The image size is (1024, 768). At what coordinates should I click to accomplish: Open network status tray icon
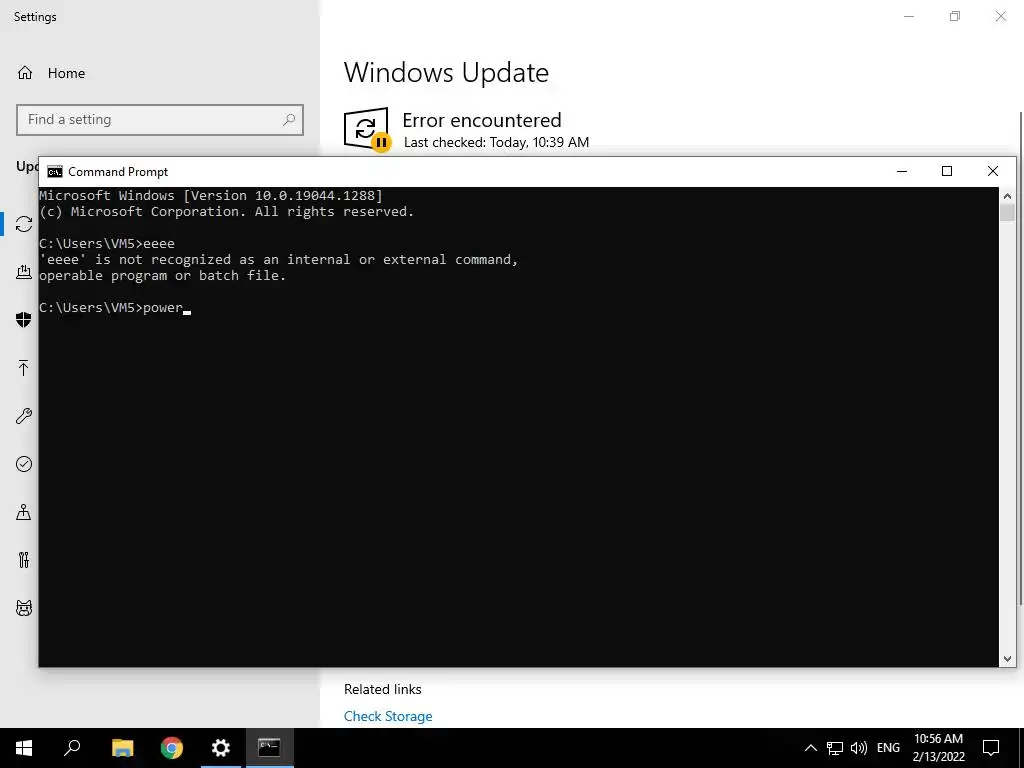coord(835,748)
